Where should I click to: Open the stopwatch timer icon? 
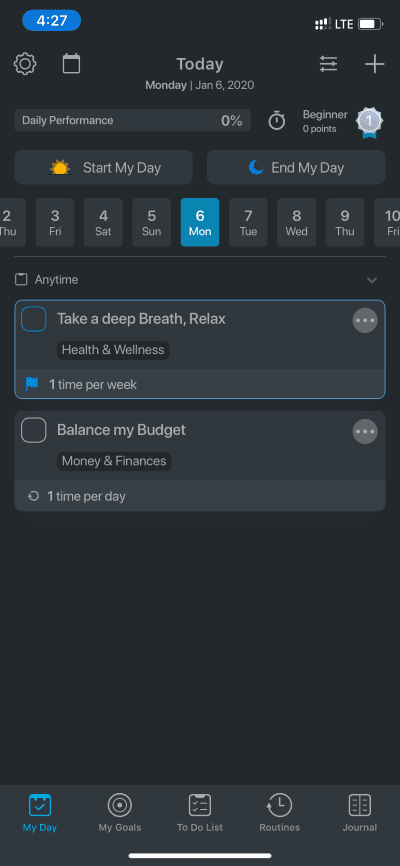click(277, 120)
